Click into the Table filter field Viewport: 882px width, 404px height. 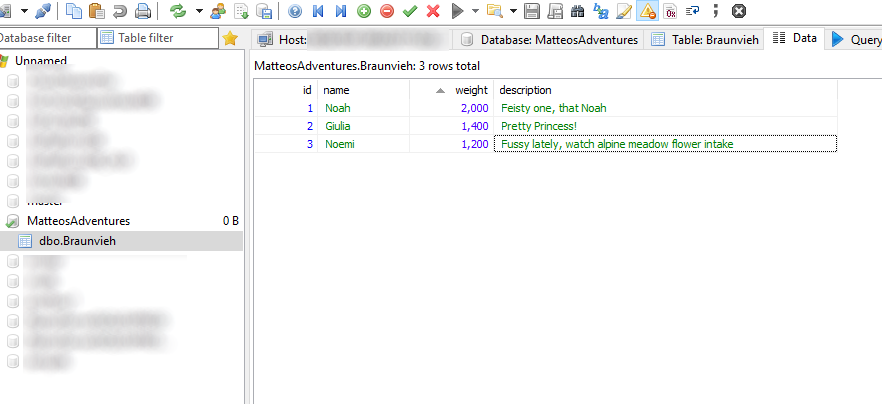[x=158, y=38]
